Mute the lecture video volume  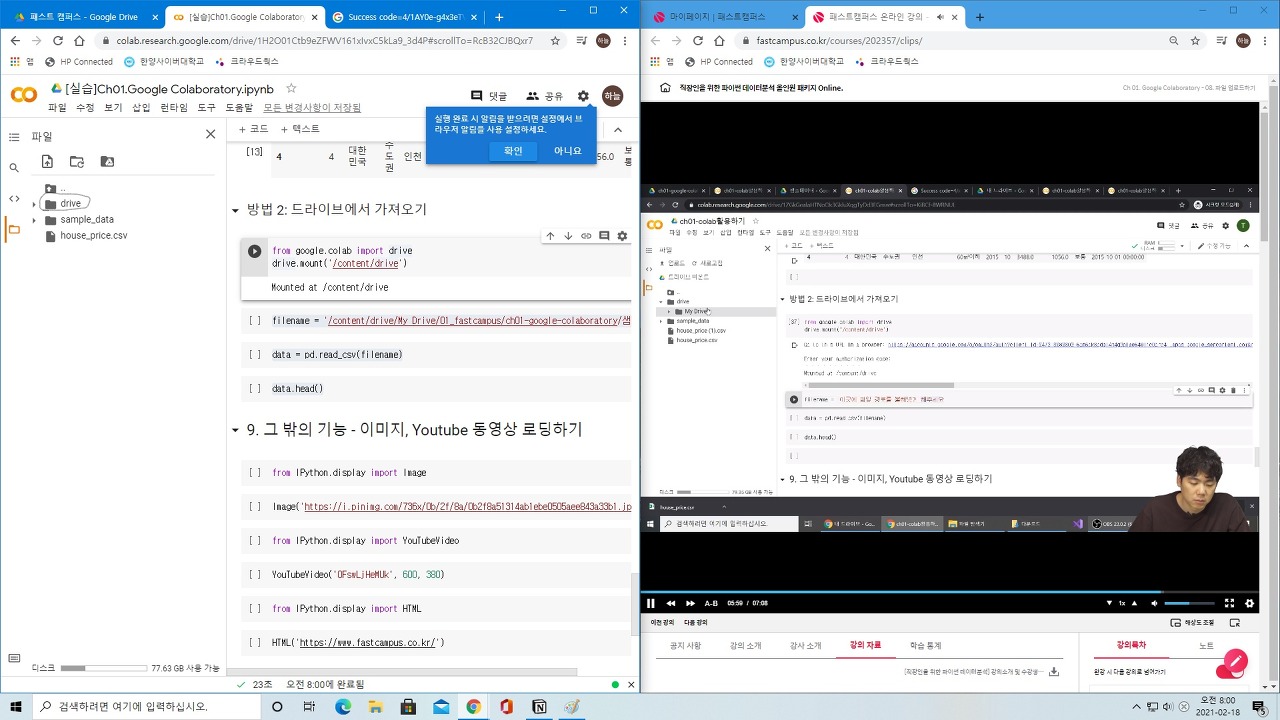(1154, 603)
